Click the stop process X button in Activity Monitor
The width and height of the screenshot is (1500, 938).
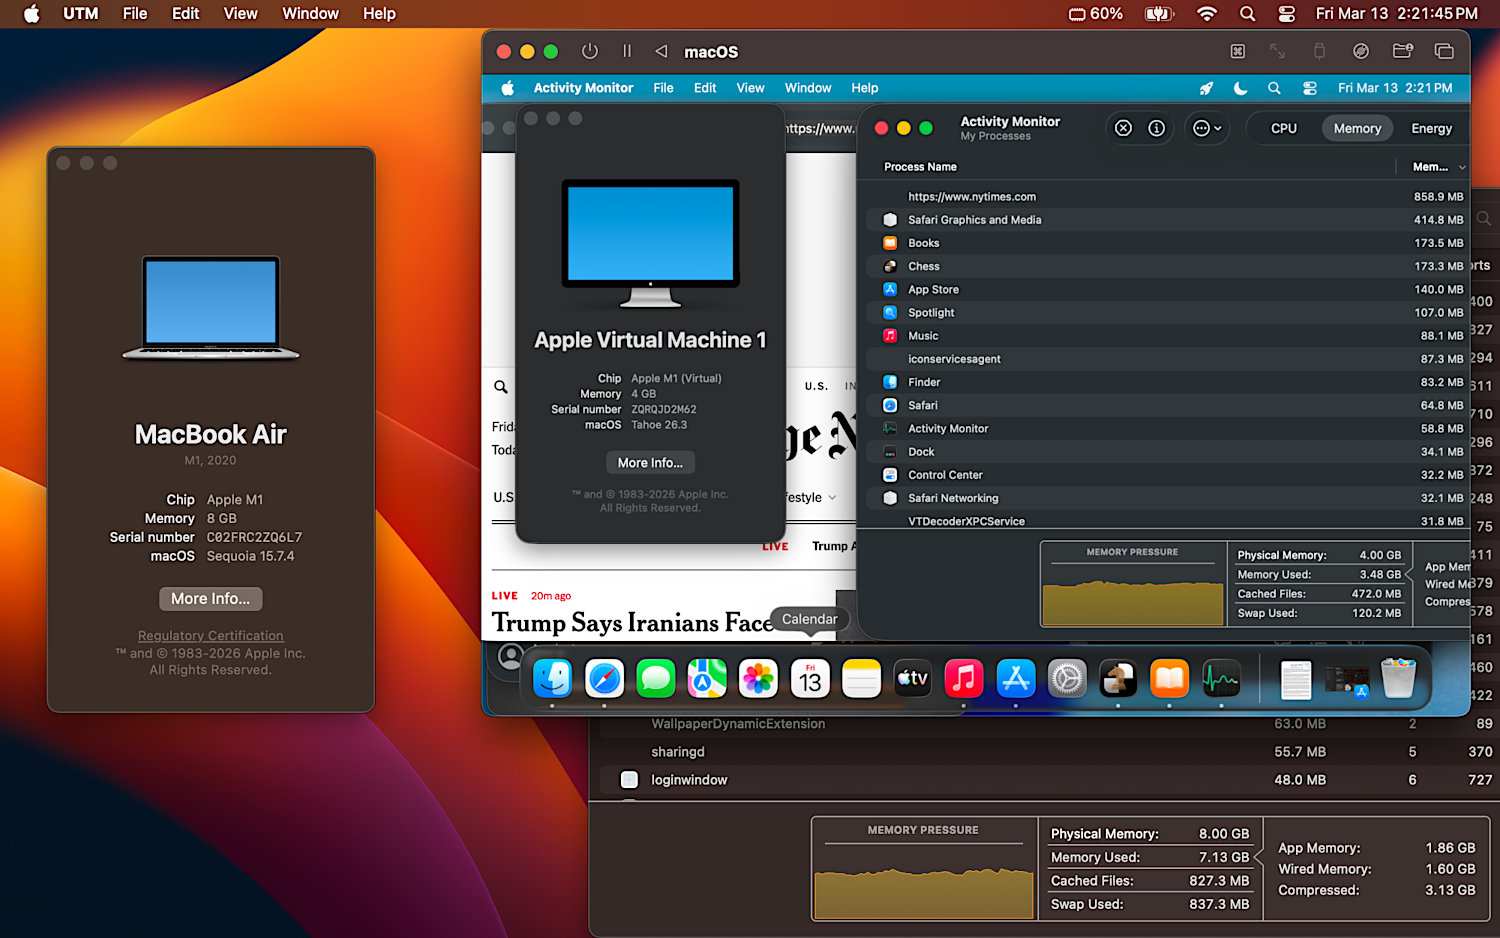pyautogui.click(x=1124, y=128)
